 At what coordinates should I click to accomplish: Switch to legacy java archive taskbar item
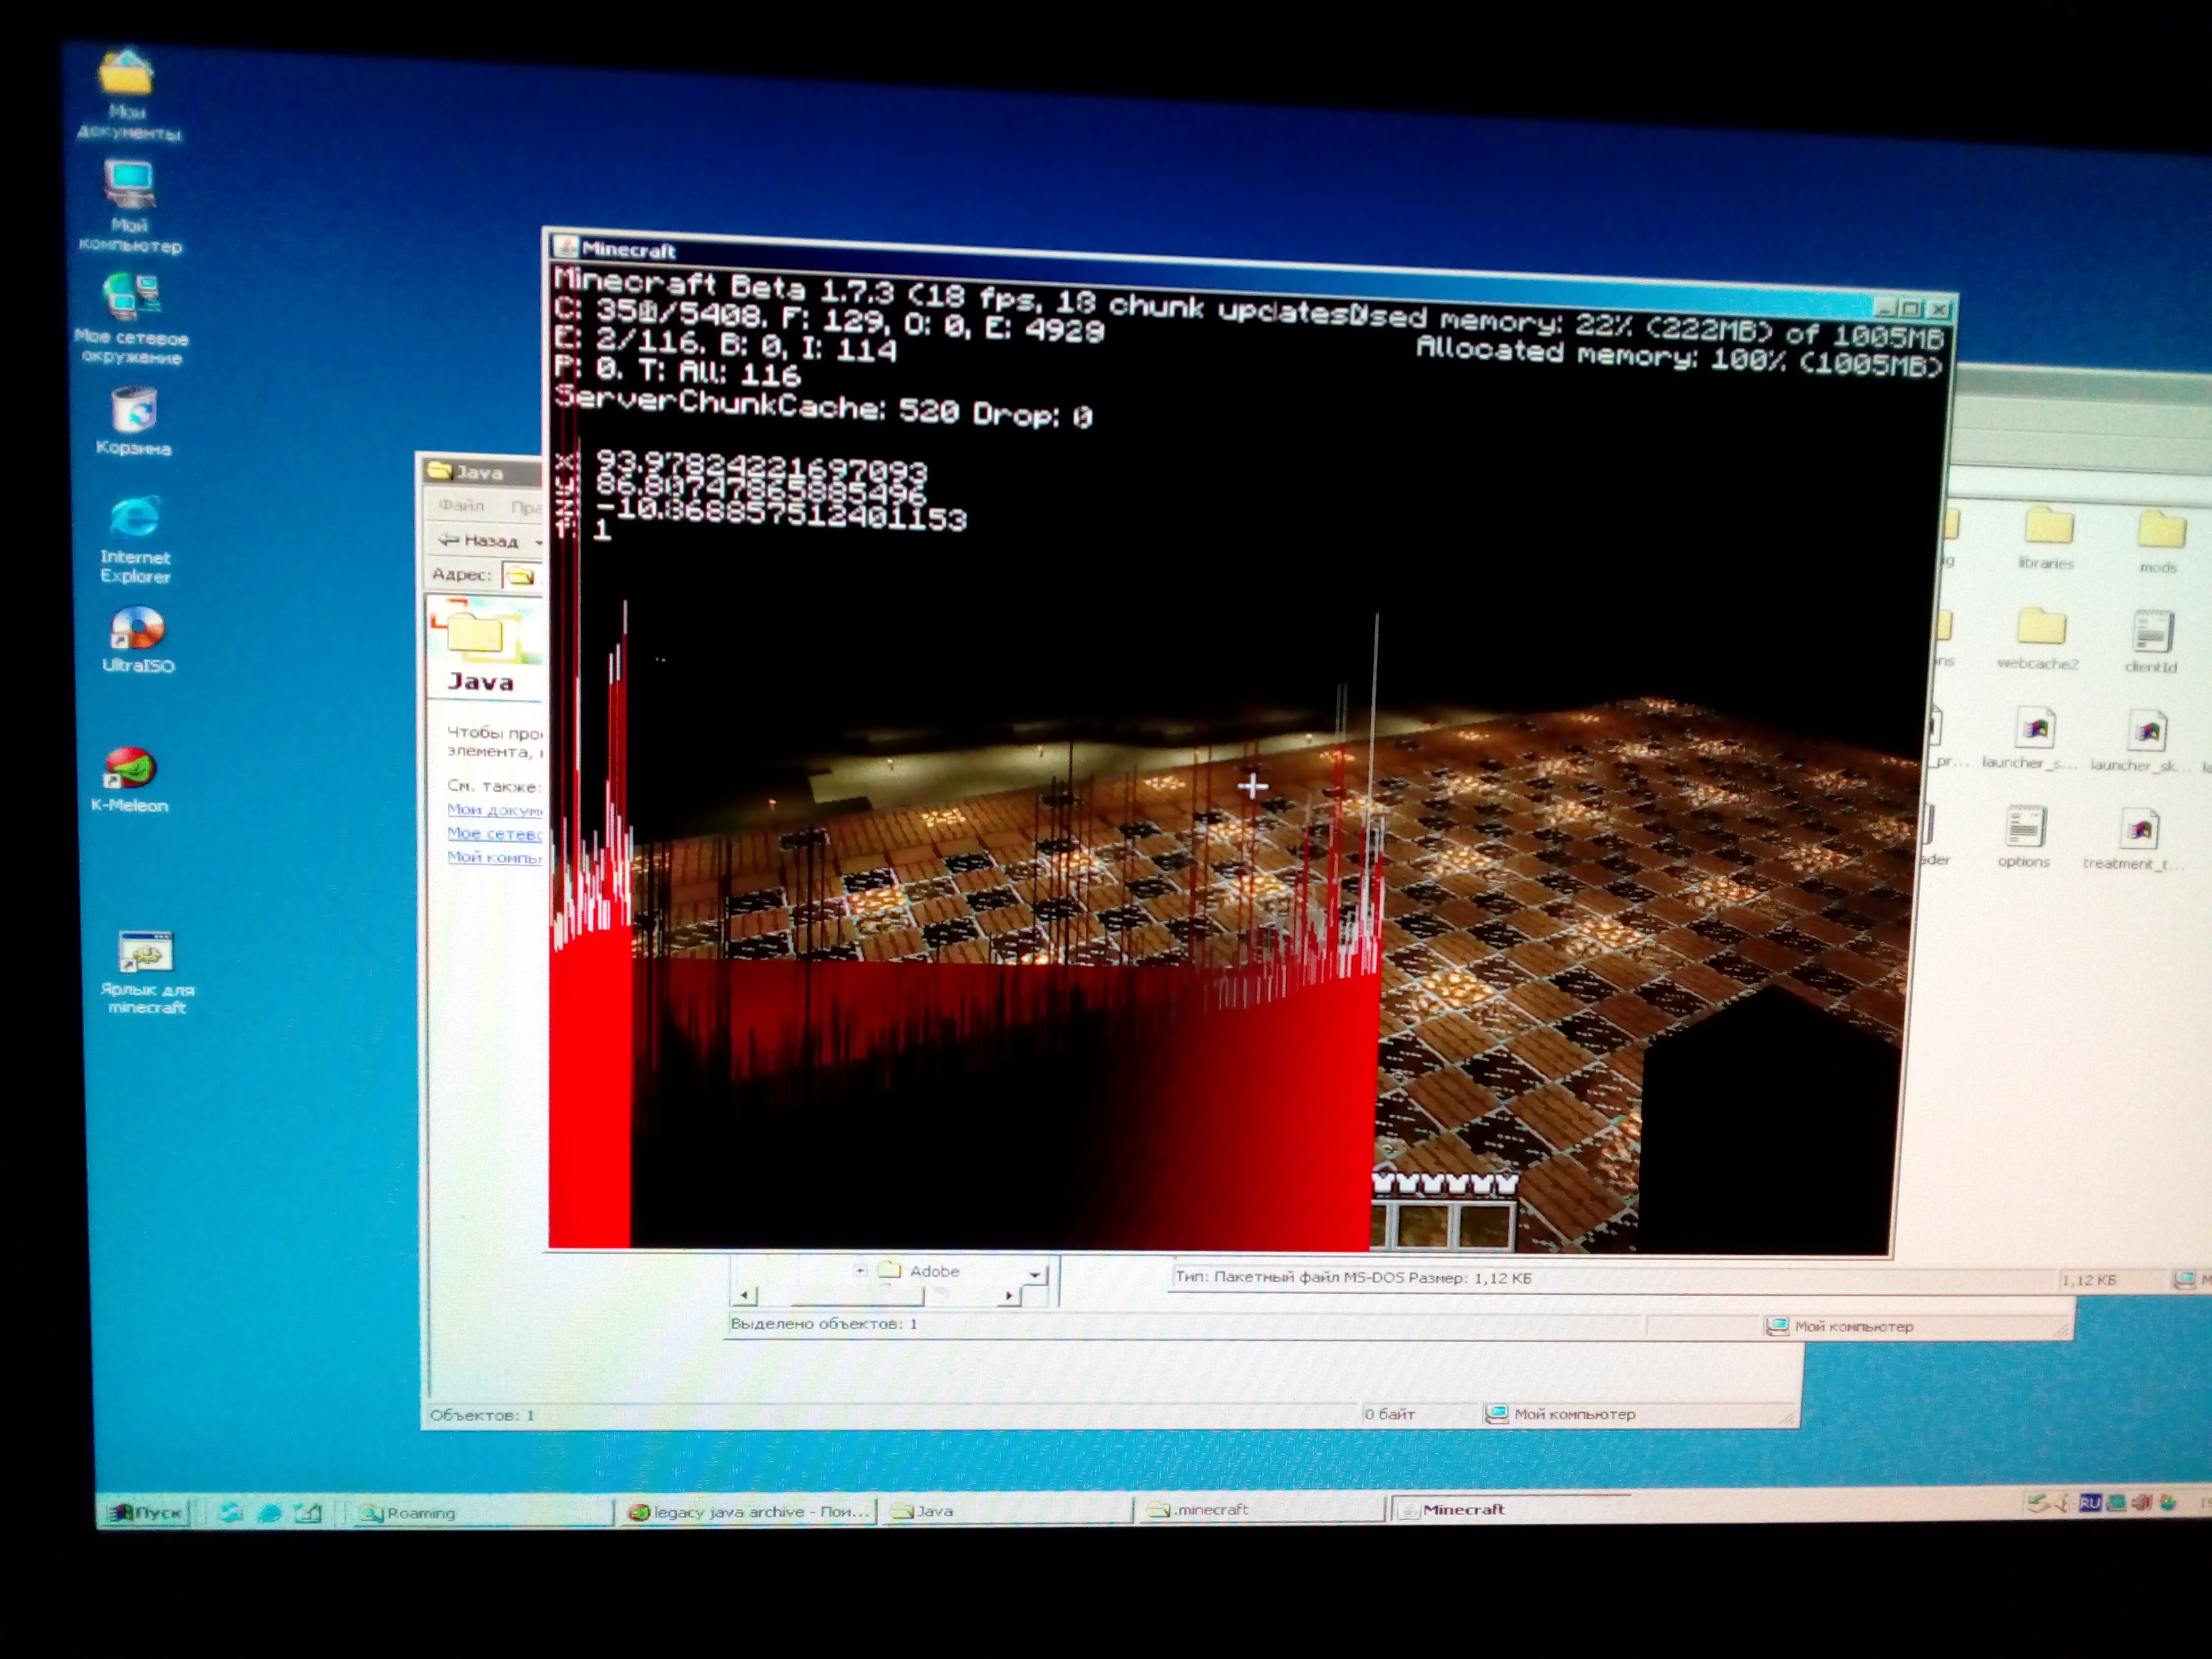(749, 1511)
